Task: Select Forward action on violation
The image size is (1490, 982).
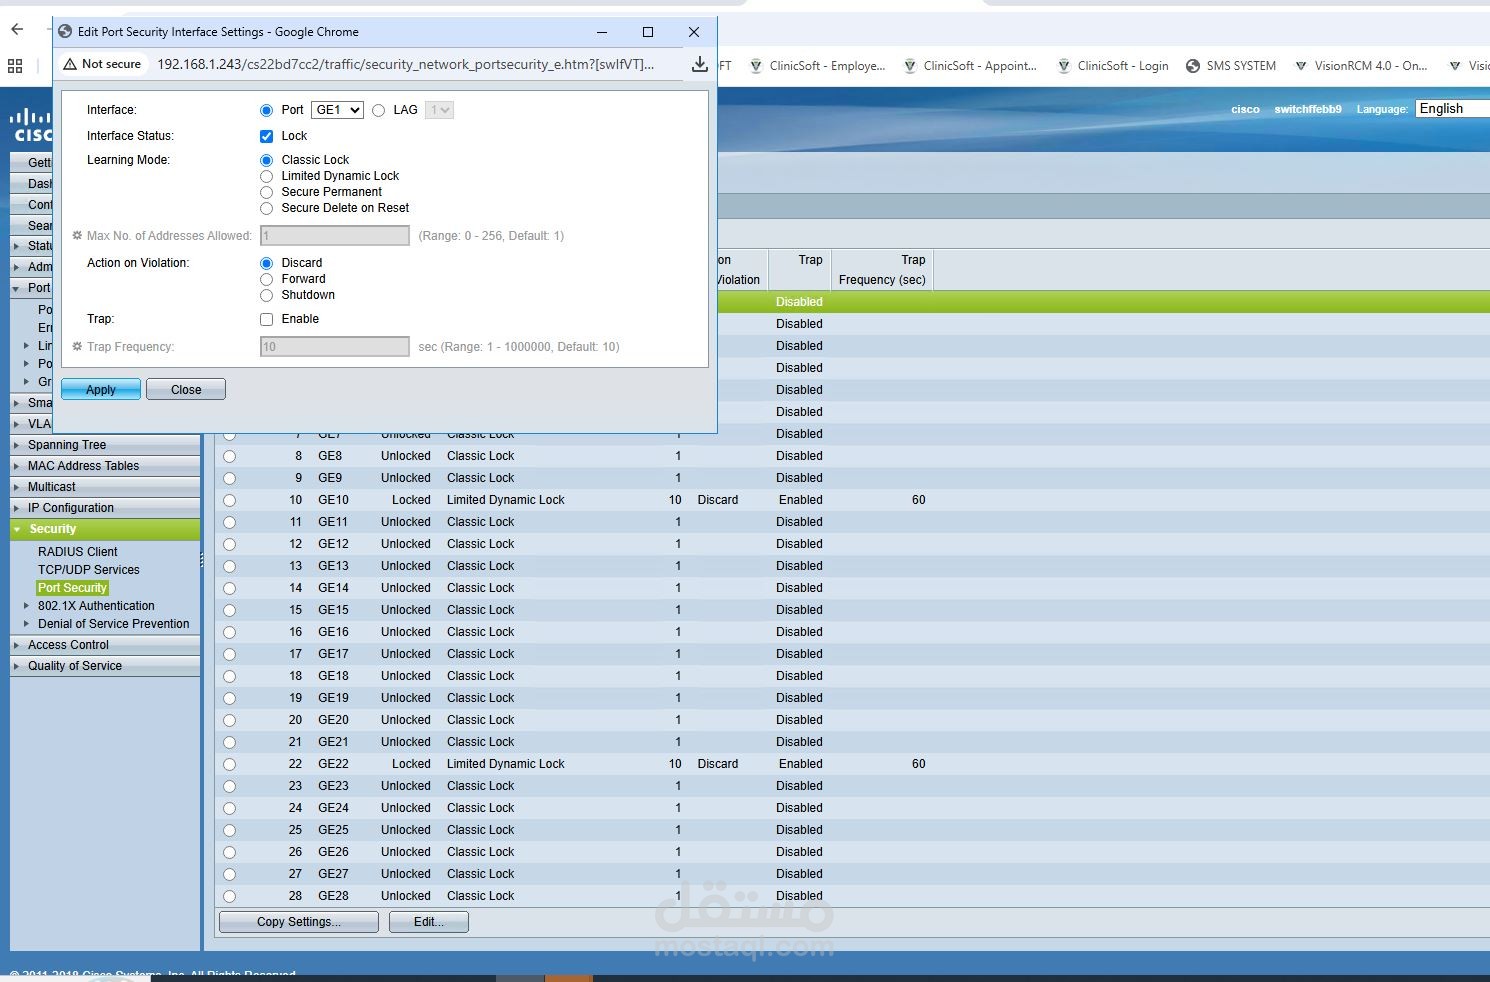Action: (266, 279)
